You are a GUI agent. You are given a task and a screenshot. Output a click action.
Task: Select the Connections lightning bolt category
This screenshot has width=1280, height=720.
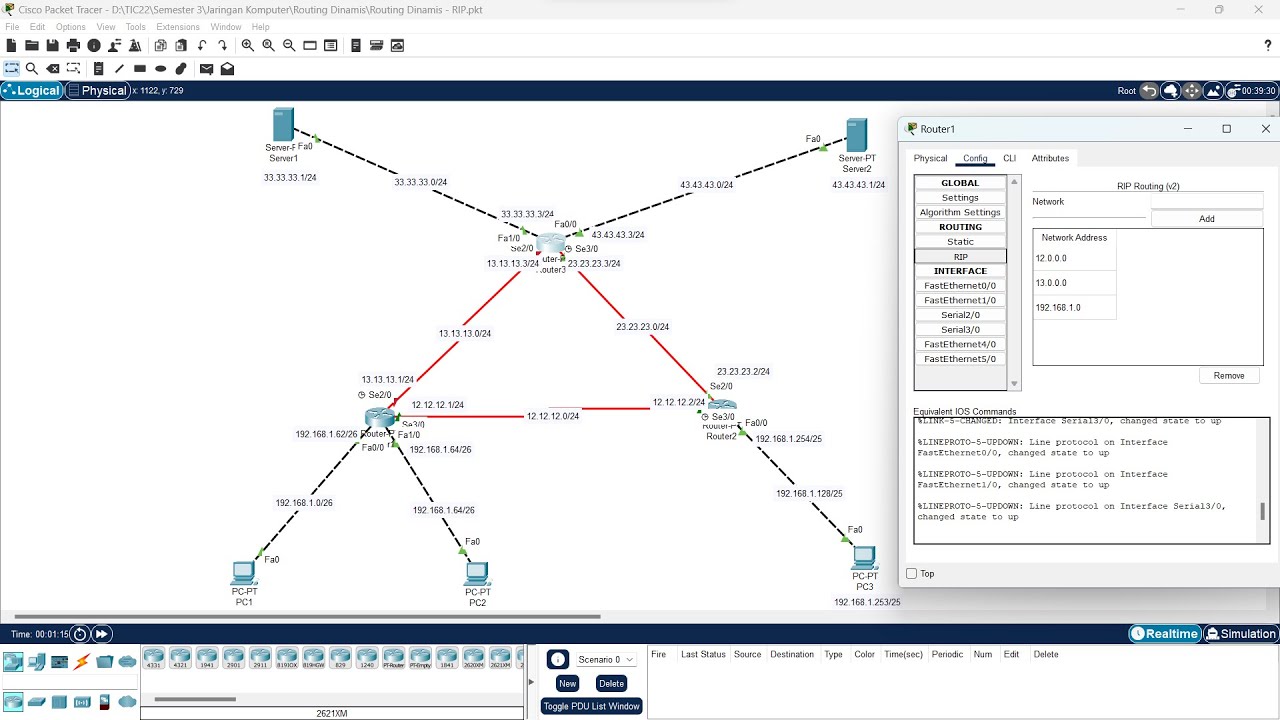82,661
